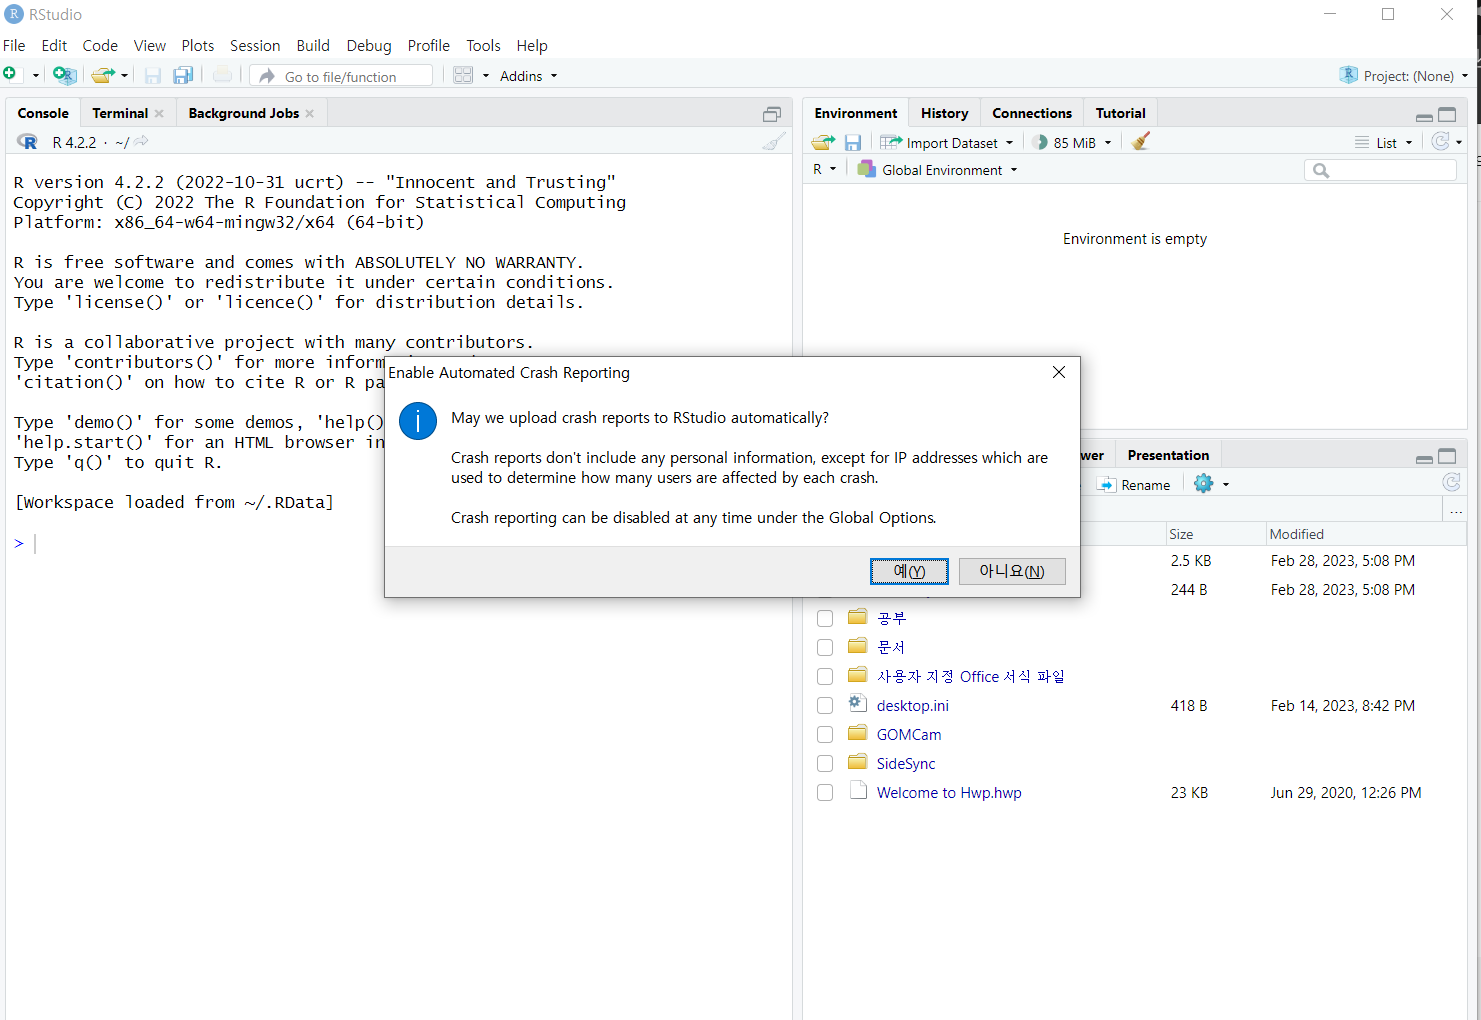Open the Project (None) dropdown
The height and width of the screenshot is (1020, 1481).
click(1404, 76)
